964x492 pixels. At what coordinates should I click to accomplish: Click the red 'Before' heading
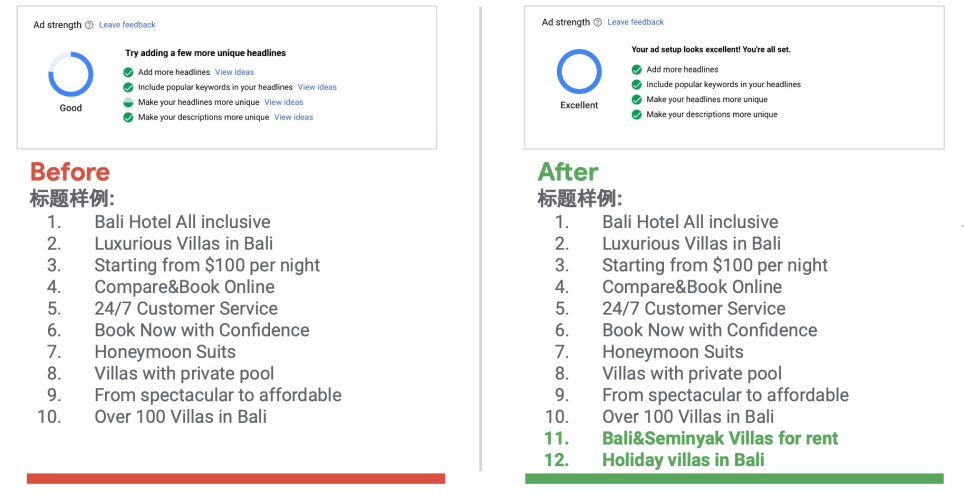pyautogui.click(x=69, y=171)
